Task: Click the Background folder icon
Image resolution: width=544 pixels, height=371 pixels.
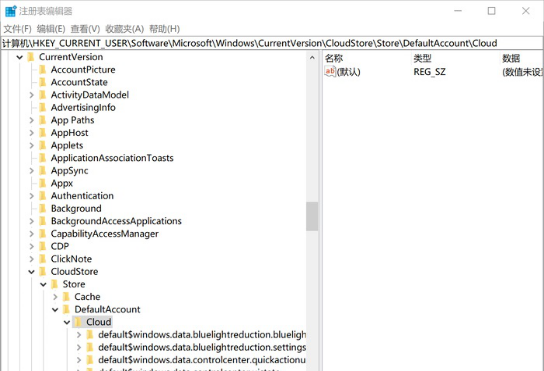Action: [43, 209]
